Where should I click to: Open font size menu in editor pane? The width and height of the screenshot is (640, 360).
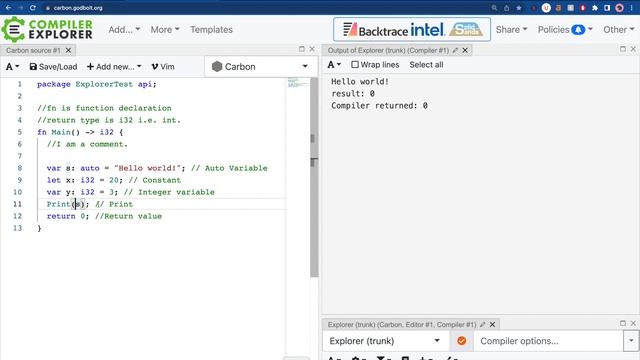tap(12, 67)
